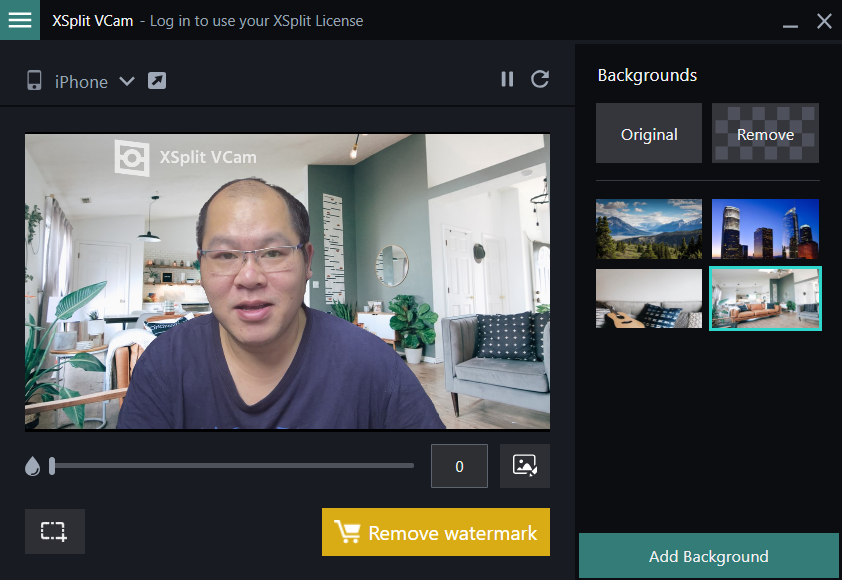842x580 pixels.
Task: Refresh the camera feed
Action: coord(540,79)
